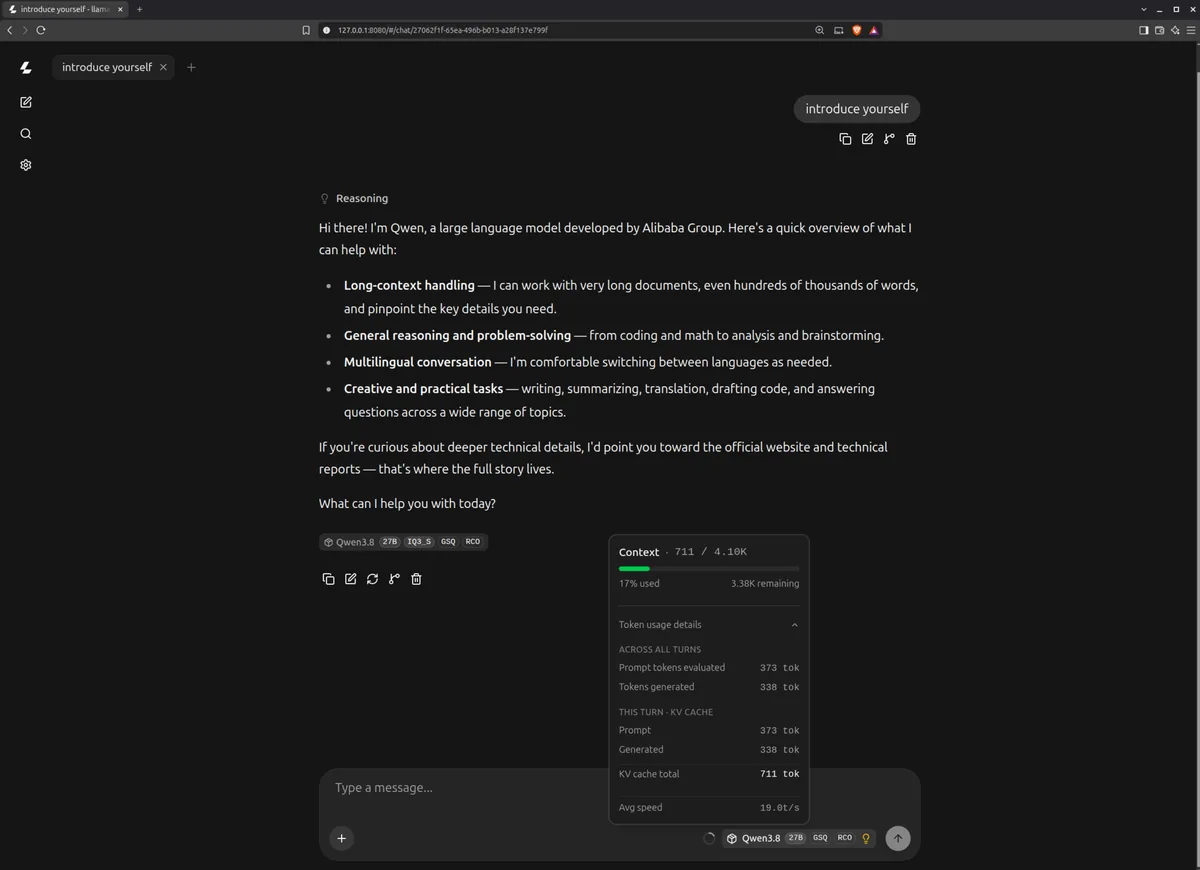1200x870 pixels.
Task: Click the IQ3_S badge under the response
Action: 420,542
